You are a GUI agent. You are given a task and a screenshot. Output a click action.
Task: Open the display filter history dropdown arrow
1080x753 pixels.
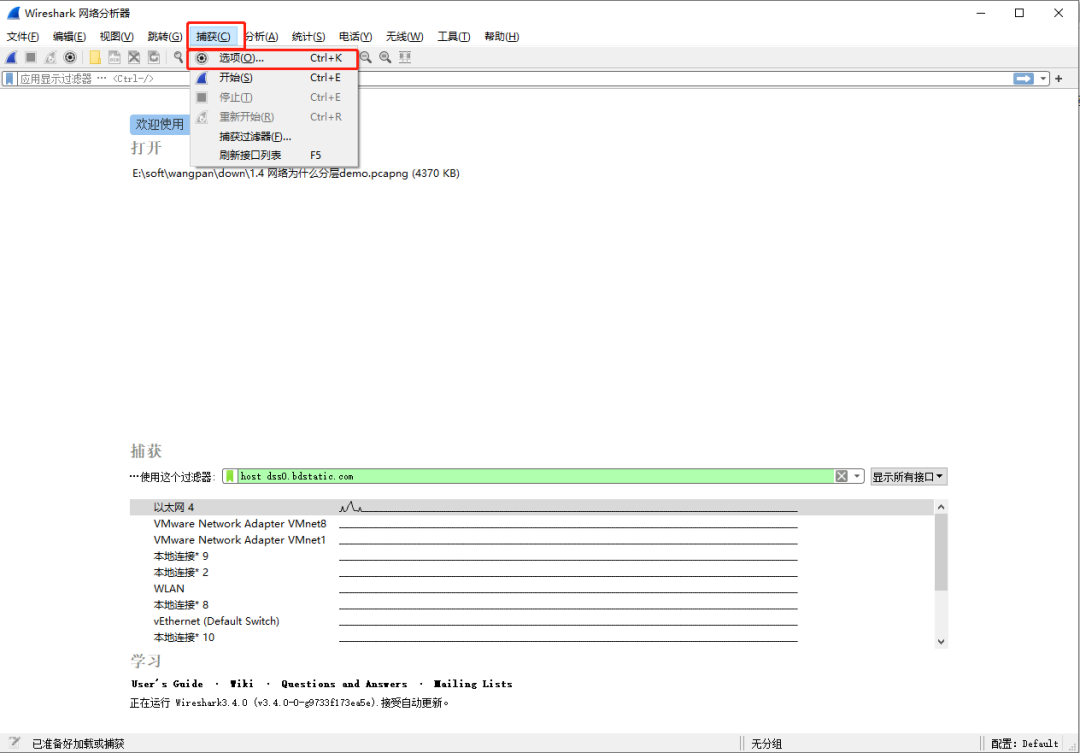click(1043, 79)
